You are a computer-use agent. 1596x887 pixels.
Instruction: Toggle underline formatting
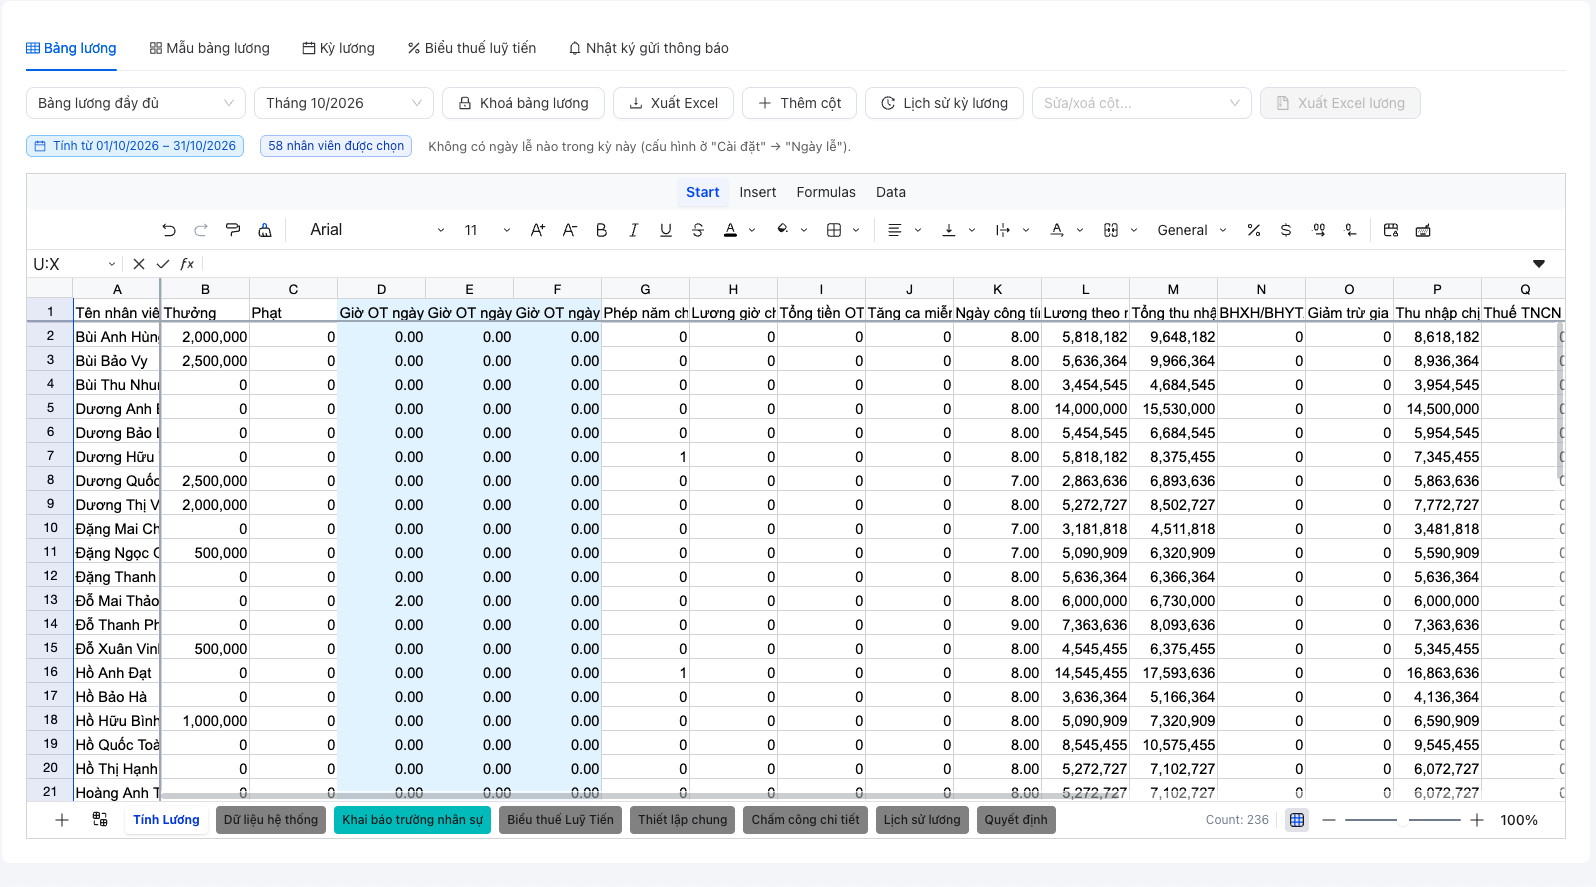[666, 230]
